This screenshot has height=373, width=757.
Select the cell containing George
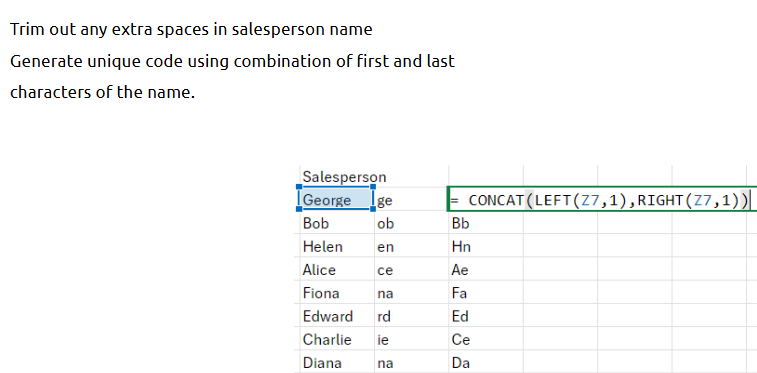[336, 199]
